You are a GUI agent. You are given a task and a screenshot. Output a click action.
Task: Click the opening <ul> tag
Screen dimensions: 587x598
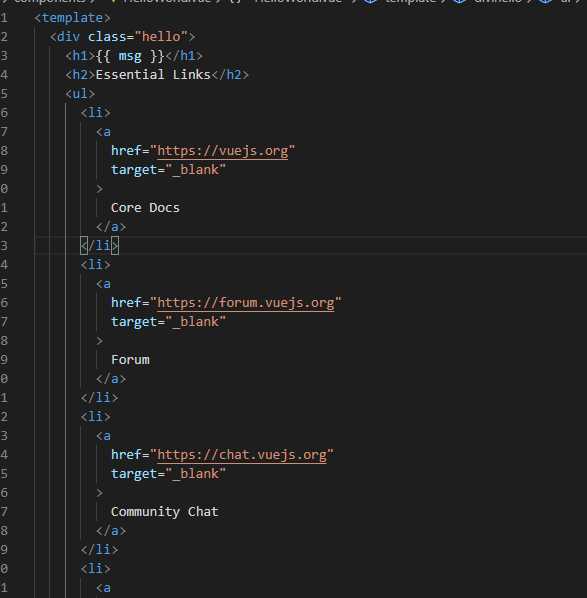pyautogui.click(x=80, y=93)
